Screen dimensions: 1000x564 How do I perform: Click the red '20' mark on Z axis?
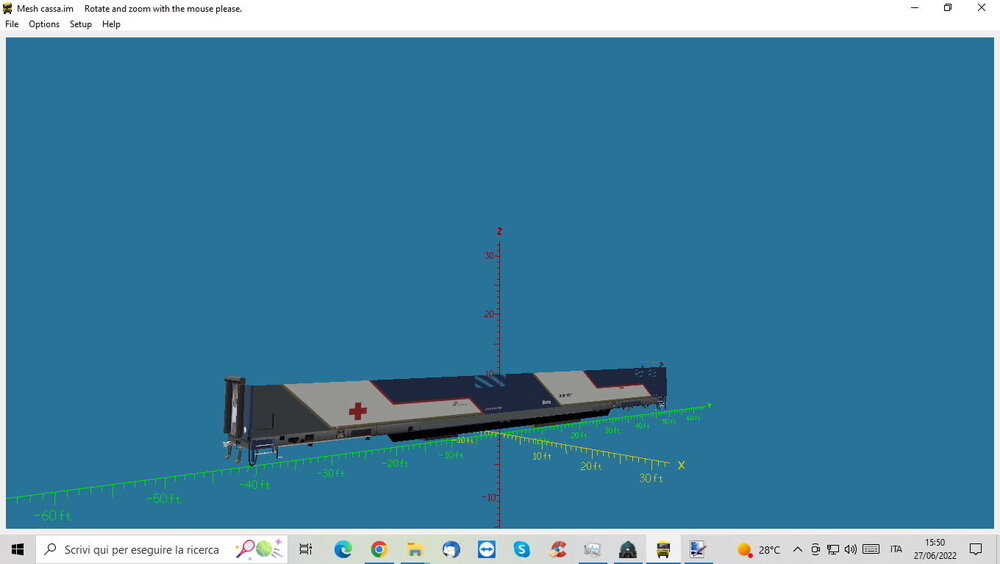point(489,314)
